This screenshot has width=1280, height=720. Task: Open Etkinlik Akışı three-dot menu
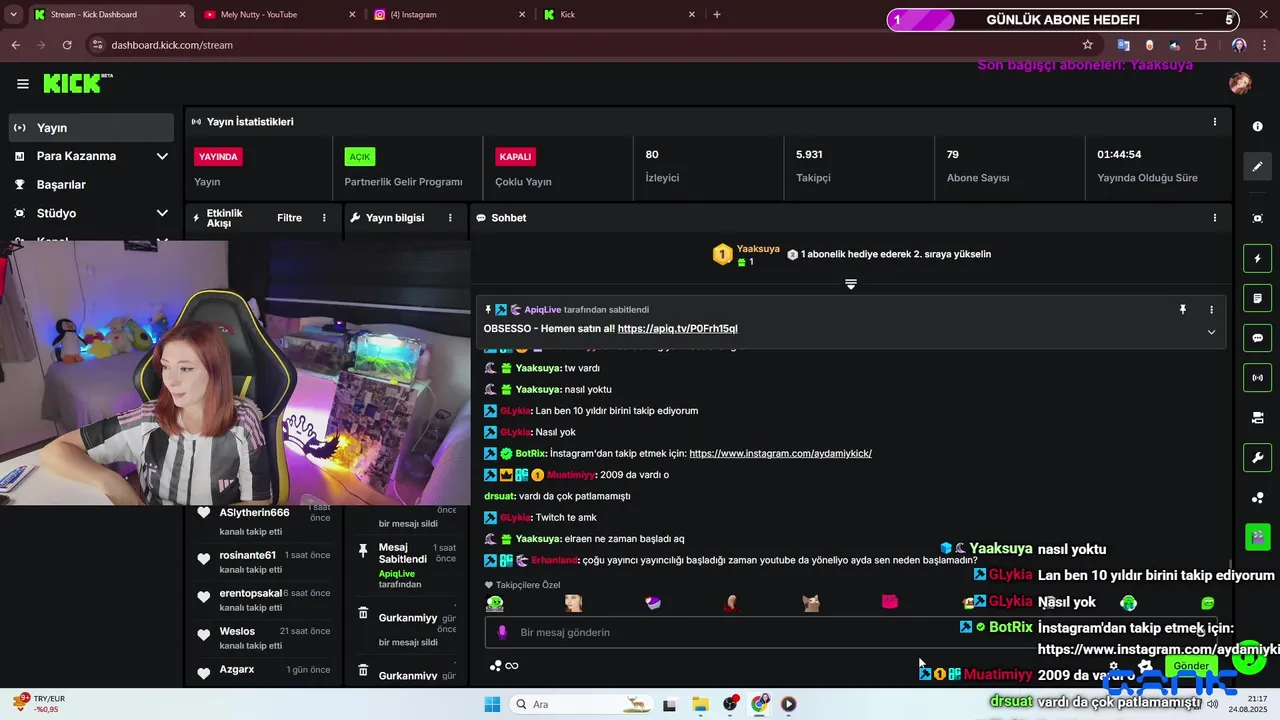323,218
